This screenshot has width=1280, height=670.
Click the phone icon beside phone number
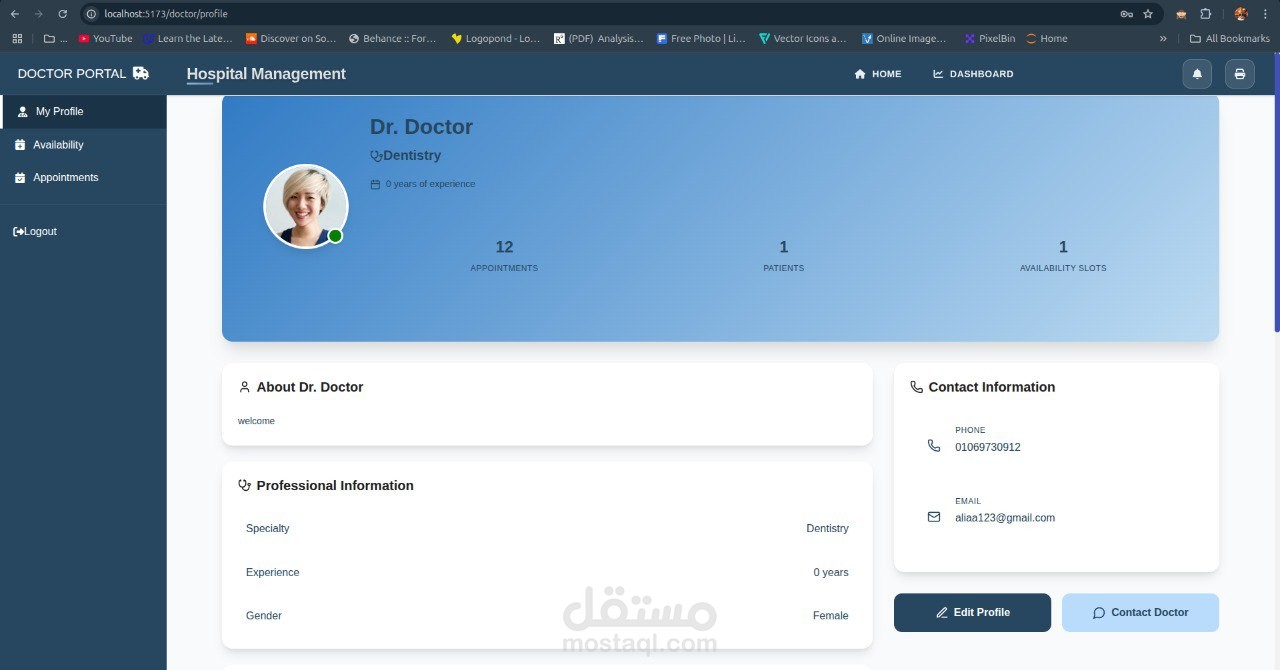tap(934, 446)
